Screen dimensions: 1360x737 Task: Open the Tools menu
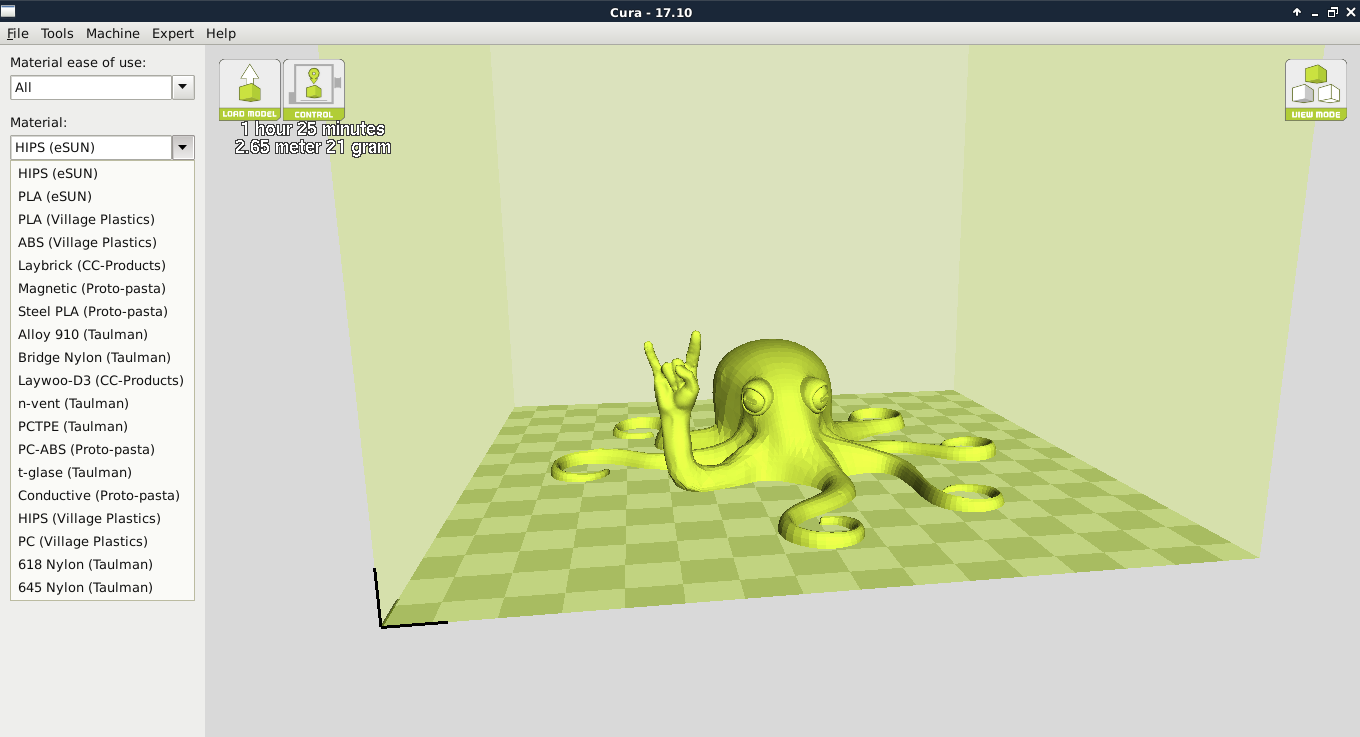point(57,33)
